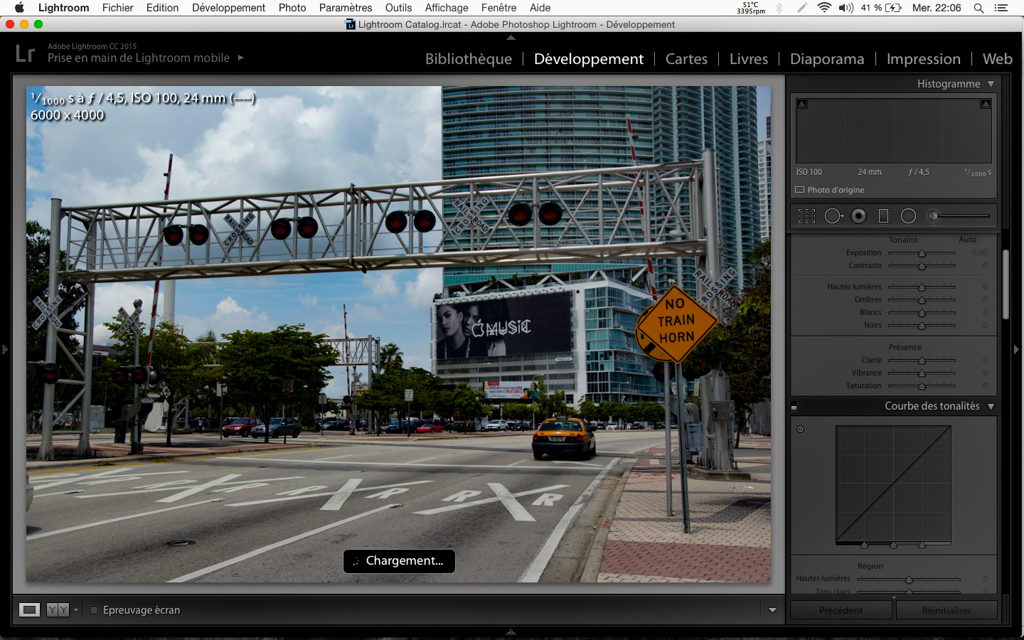Image resolution: width=1024 pixels, height=640 pixels.
Task: Enable the Epreuvage écran checkbox
Action: pos(94,610)
